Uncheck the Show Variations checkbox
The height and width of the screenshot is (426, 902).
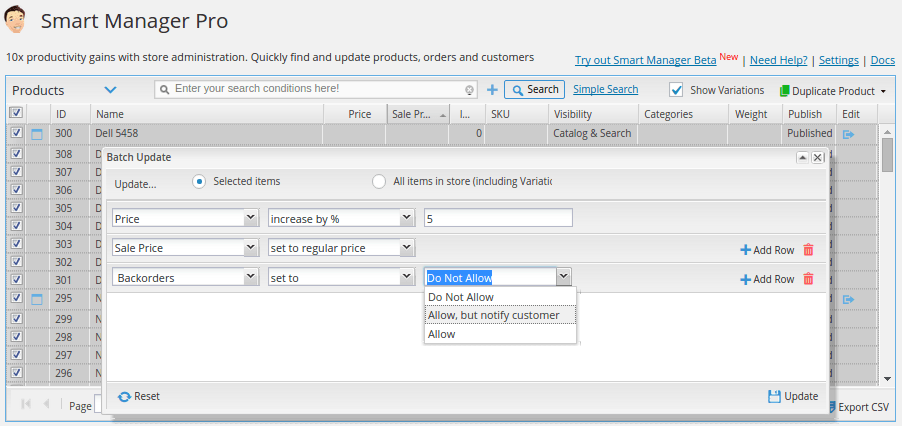(676, 90)
